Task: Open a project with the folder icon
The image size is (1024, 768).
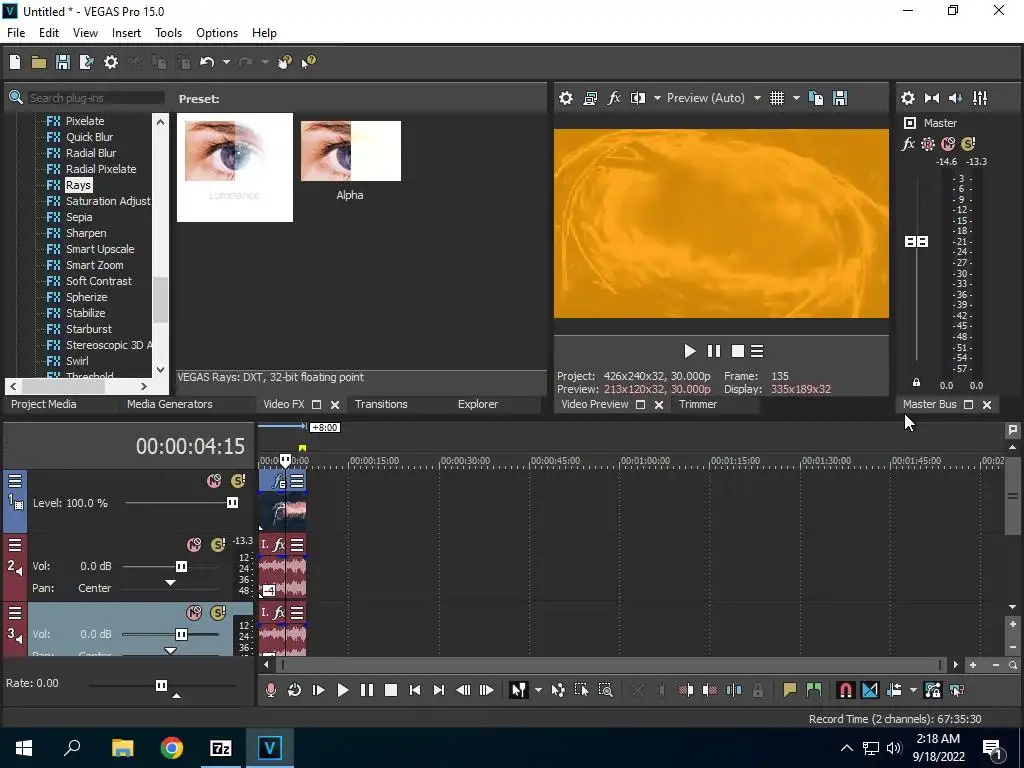Action: (x=39, y=62)
